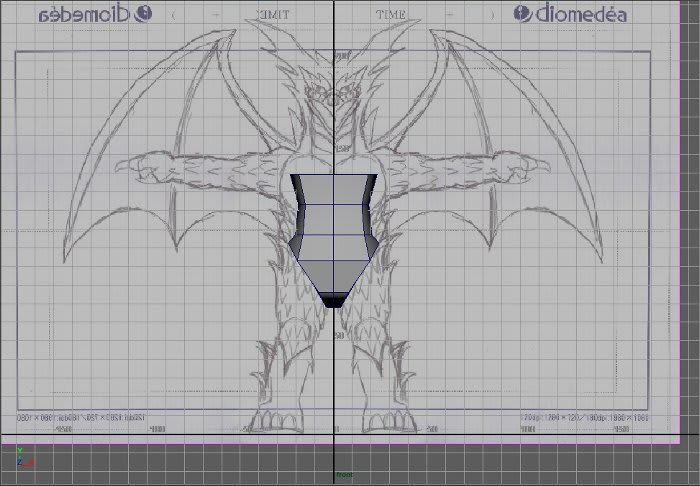The image size is (700, 486).
Task: Click the green 'front' camera label
Action: [344, 475]
